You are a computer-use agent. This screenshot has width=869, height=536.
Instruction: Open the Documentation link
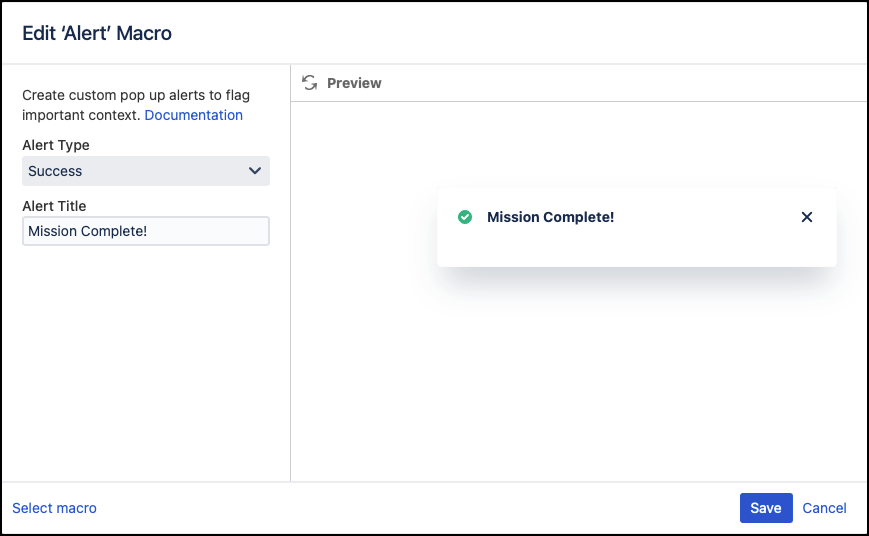coord(193,115)
